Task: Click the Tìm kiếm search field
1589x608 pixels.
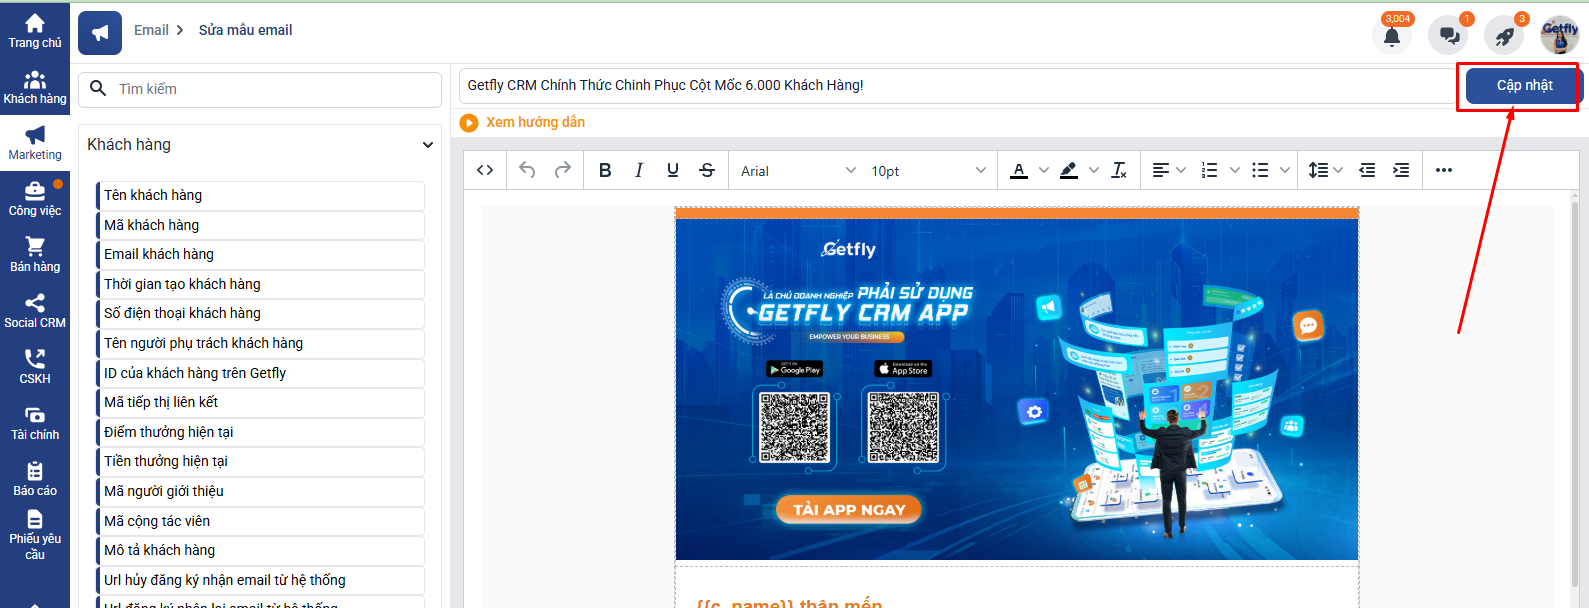Action: (270, 89)
